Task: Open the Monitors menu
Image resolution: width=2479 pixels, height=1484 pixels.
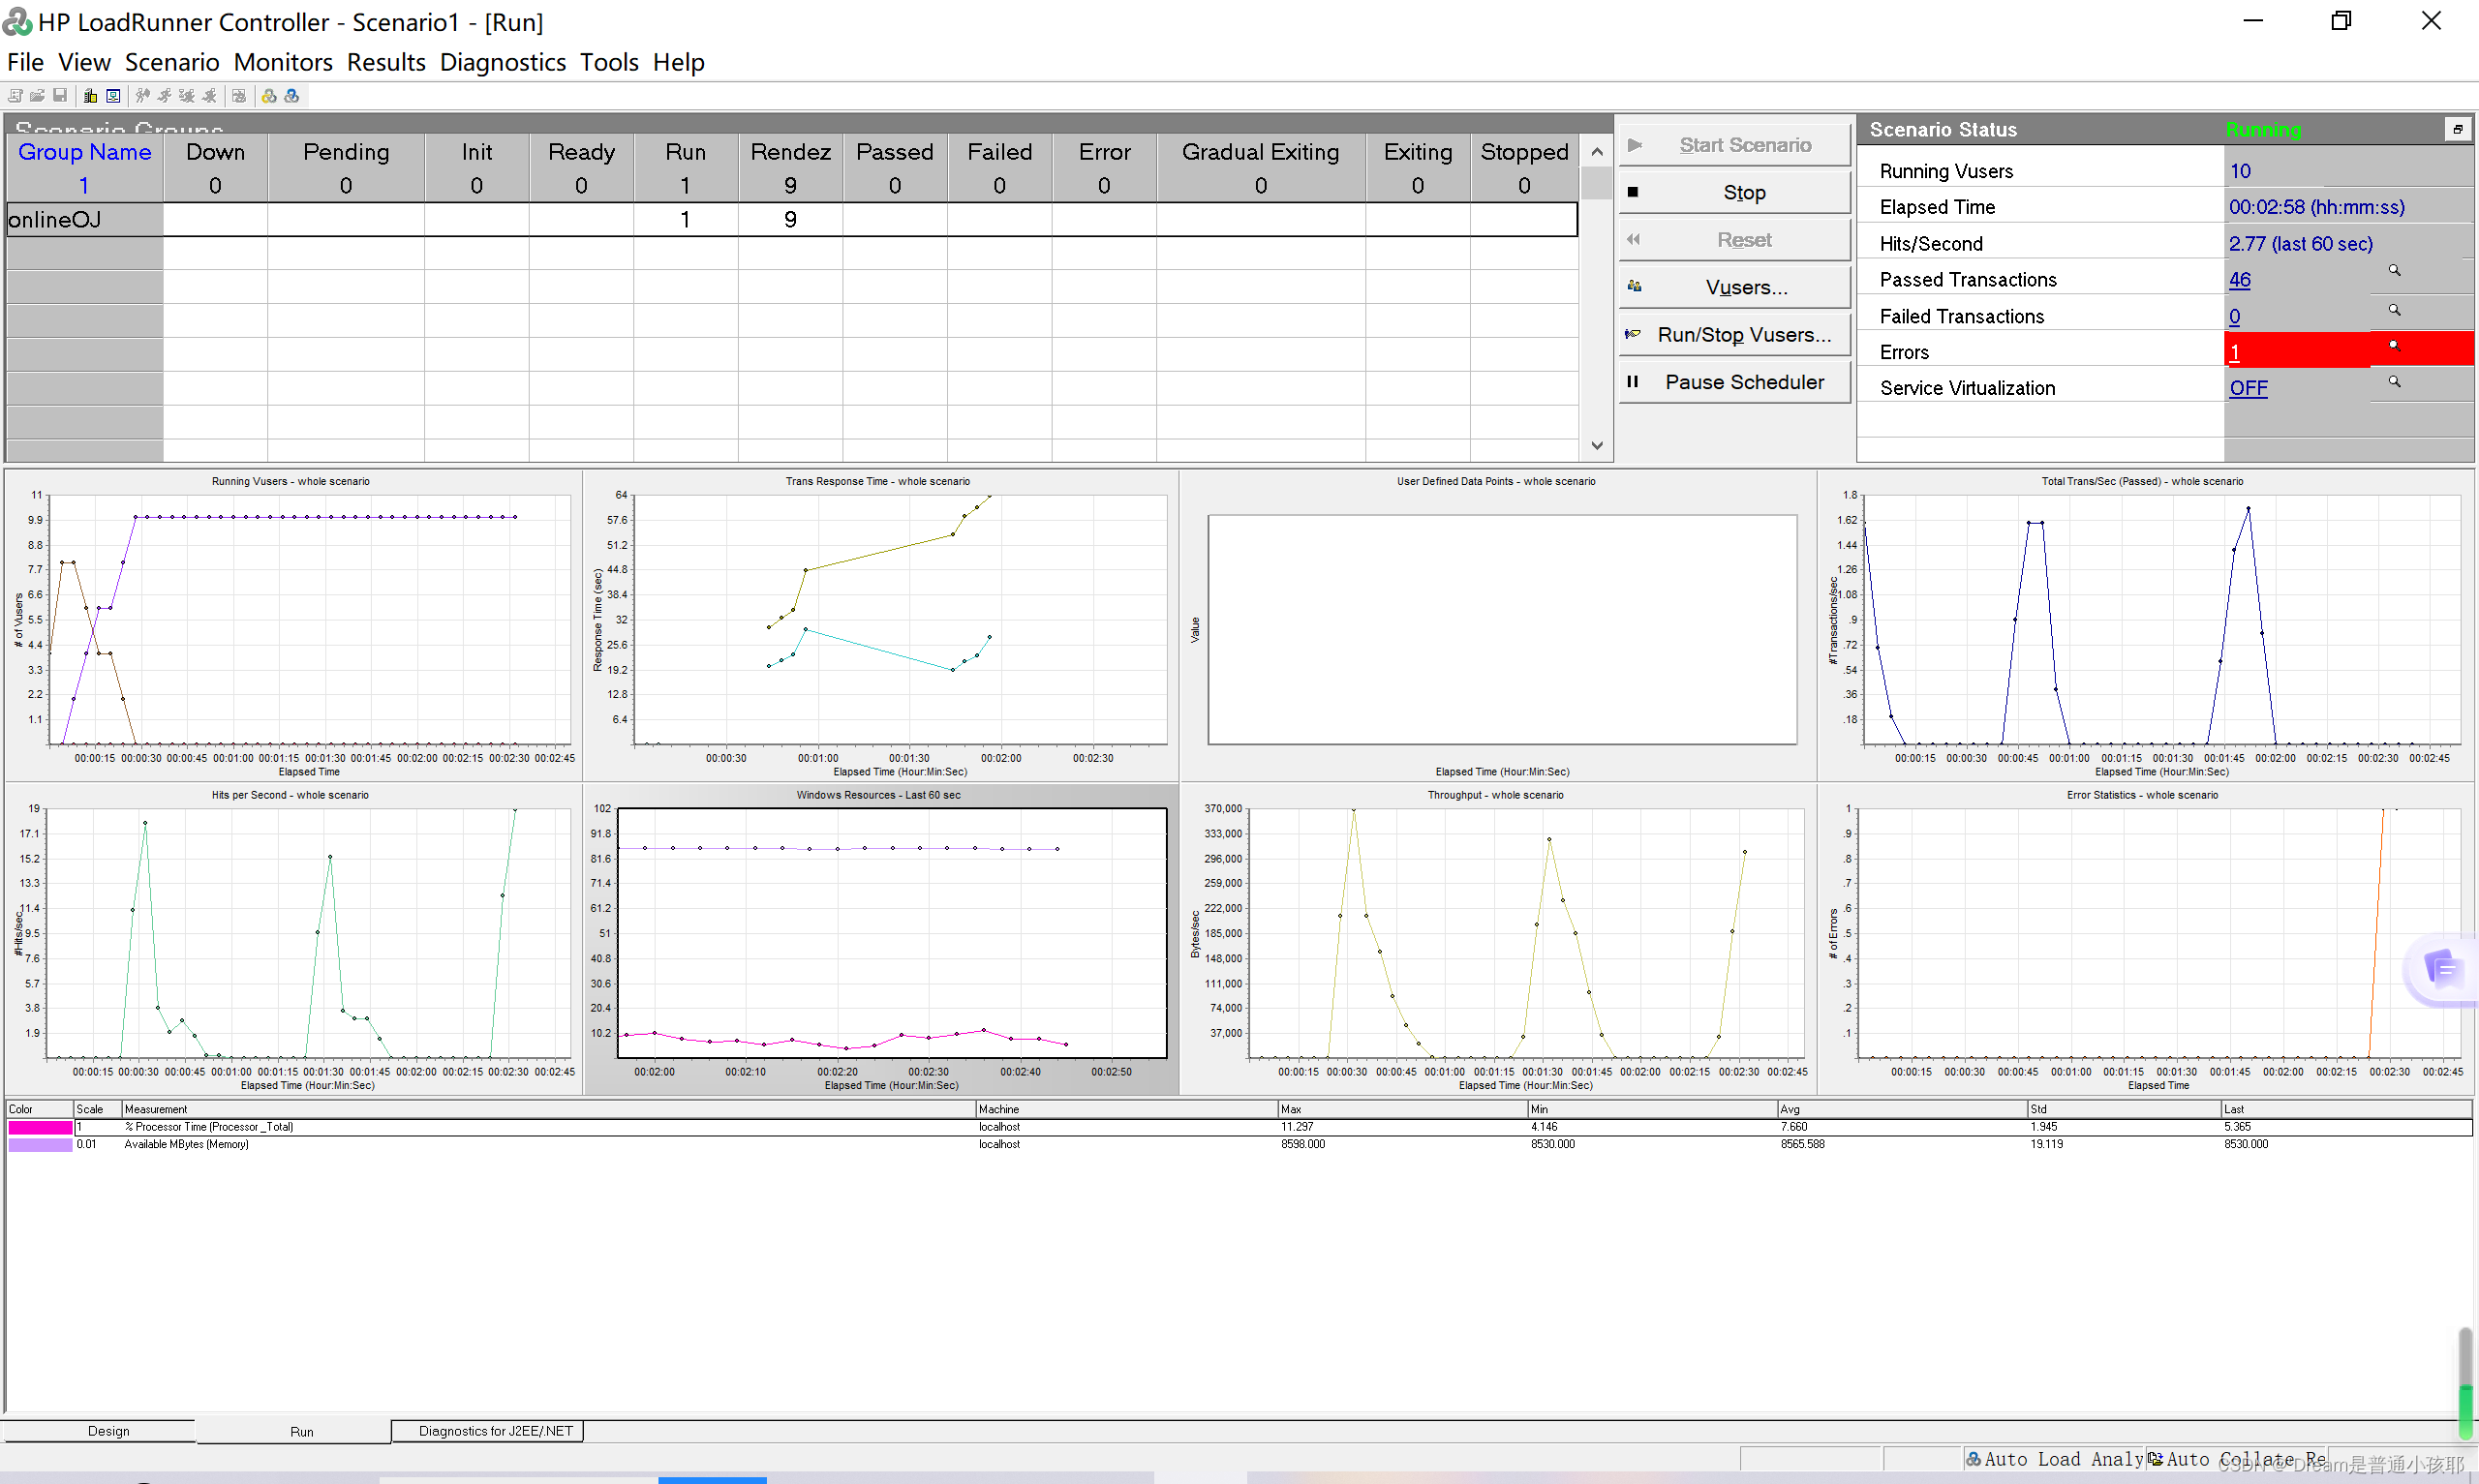Action: pyautogui.click(x=283, y=62)
